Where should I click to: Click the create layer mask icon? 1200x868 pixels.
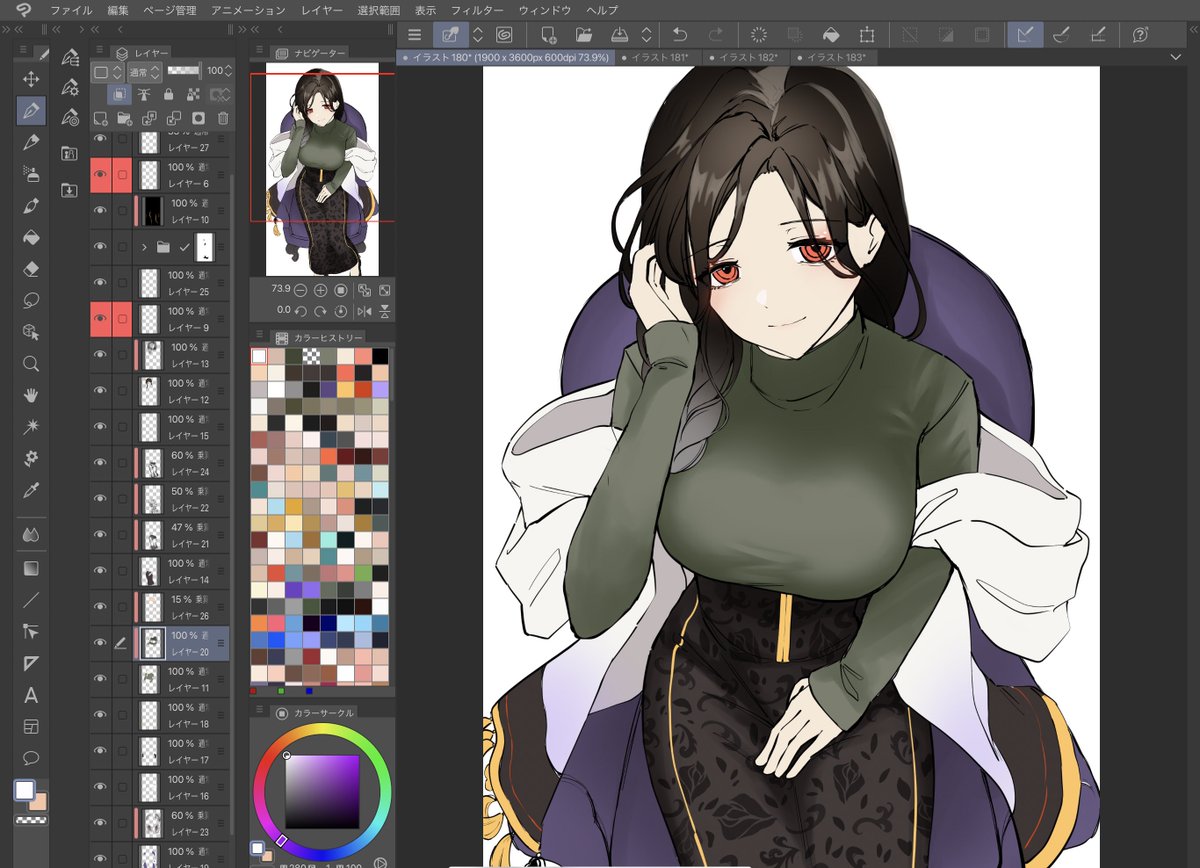pyautogui.click(x=197, y=118)
